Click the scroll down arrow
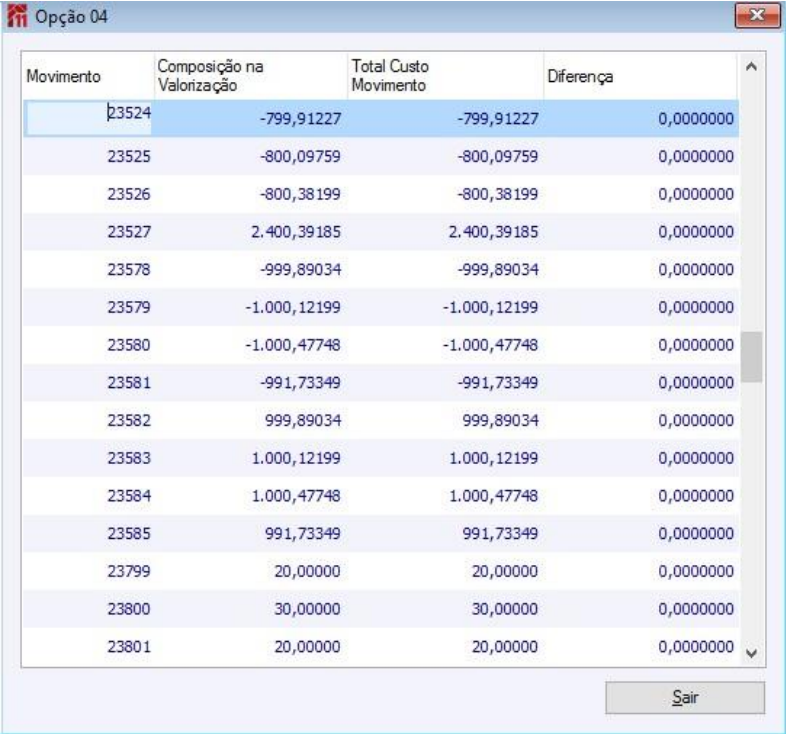This screenshot has width=786, height=734. pos(751,653)
